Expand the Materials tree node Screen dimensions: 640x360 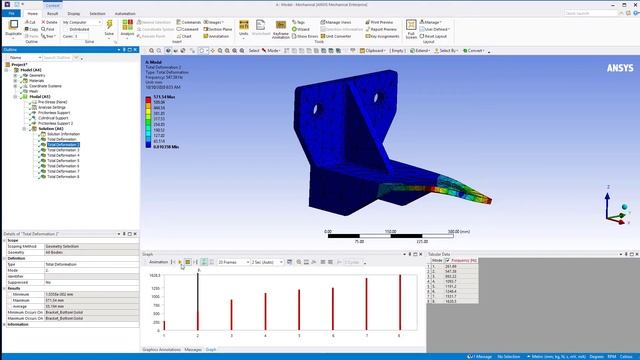pyautogui.click(x=16, y=81)
